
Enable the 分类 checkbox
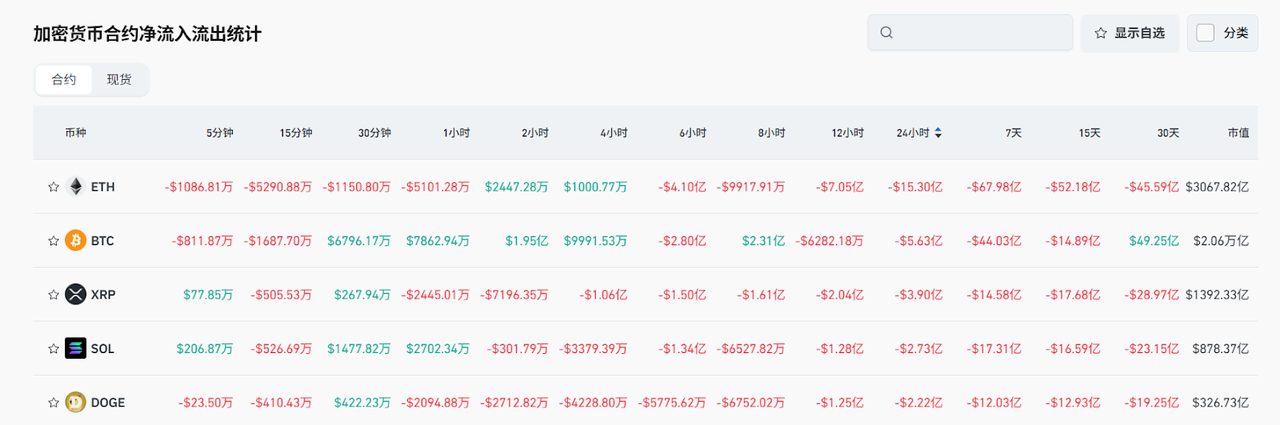tap(1206, 33)
